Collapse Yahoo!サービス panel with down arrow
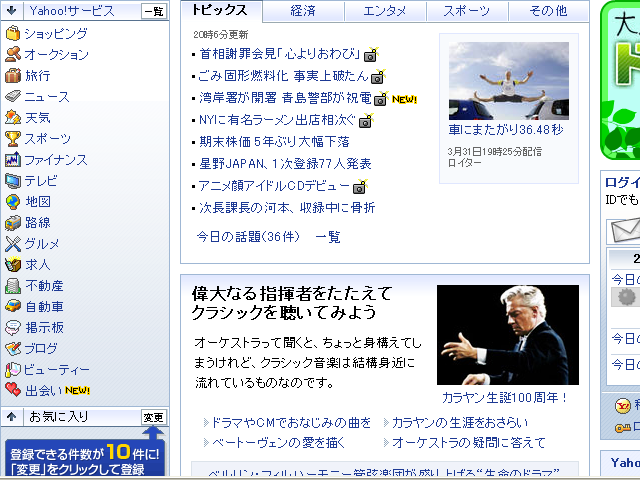Image resolution: width=640 pixels, height=480 pixels. [x=11, y=11]
